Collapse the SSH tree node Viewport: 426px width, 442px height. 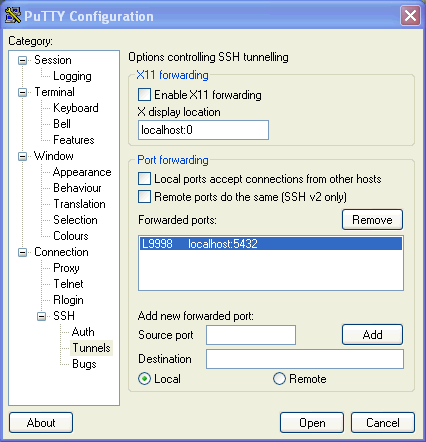(x=41, y=316)
